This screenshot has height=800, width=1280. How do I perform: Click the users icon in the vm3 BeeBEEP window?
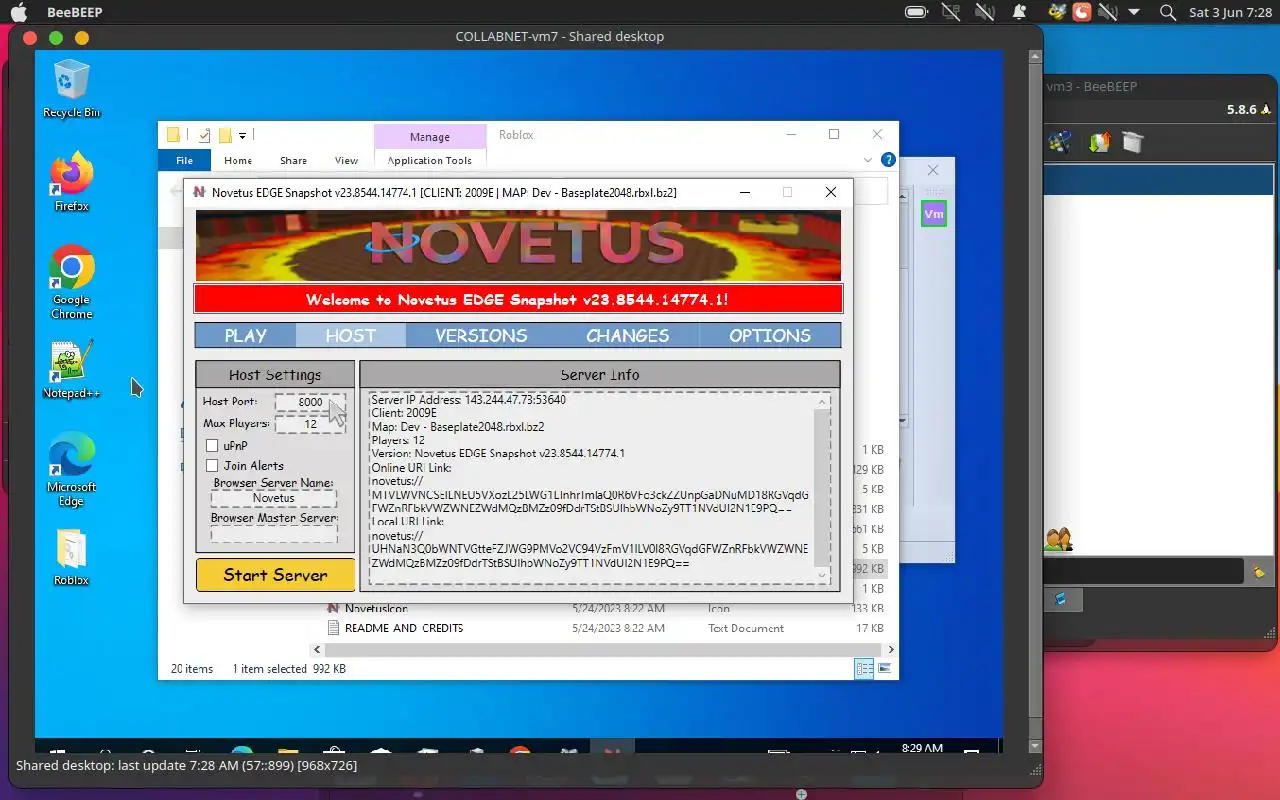pyautogui.click(x=1059, y=540)
